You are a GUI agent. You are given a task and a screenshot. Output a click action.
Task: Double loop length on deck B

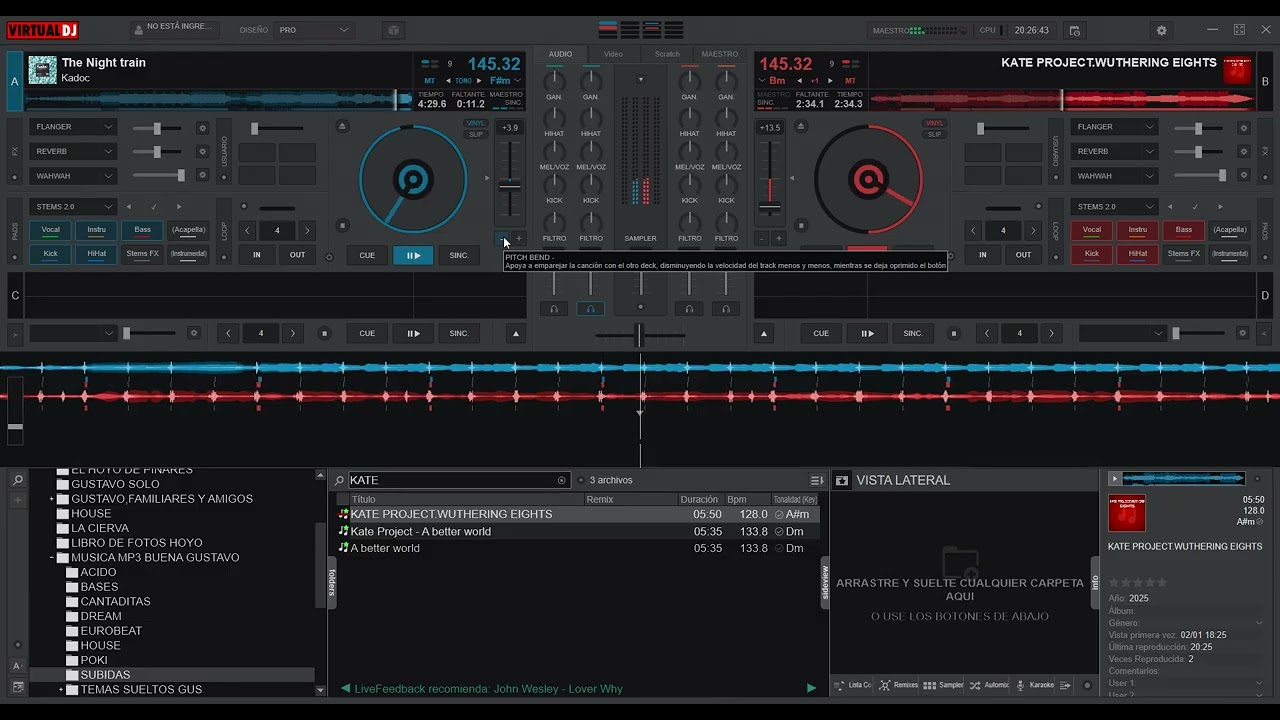[1033, 230]
